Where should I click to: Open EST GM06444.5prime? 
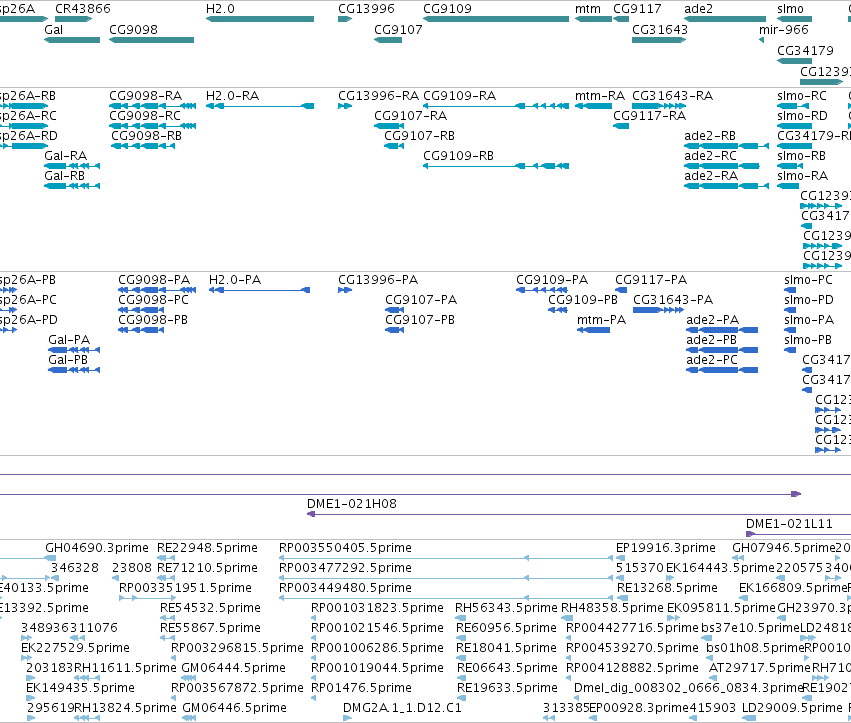(x=189, y=678)
